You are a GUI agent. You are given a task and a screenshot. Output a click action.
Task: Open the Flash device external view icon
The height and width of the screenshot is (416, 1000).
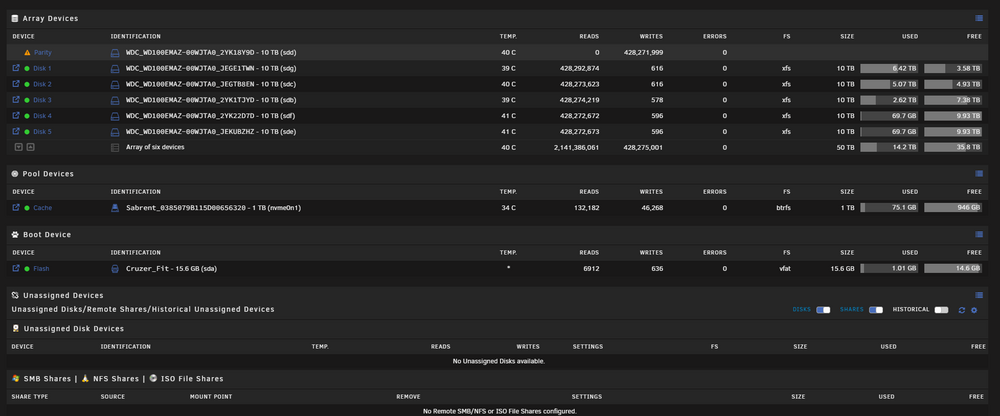point(16,269)
